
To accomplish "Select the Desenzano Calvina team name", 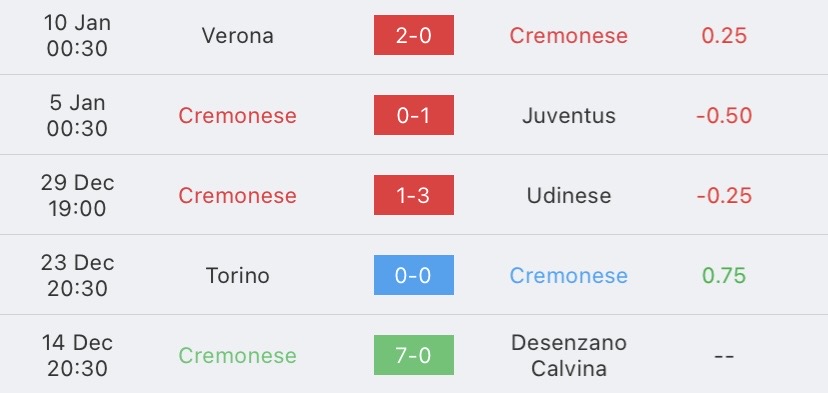I will pos(569,355).
